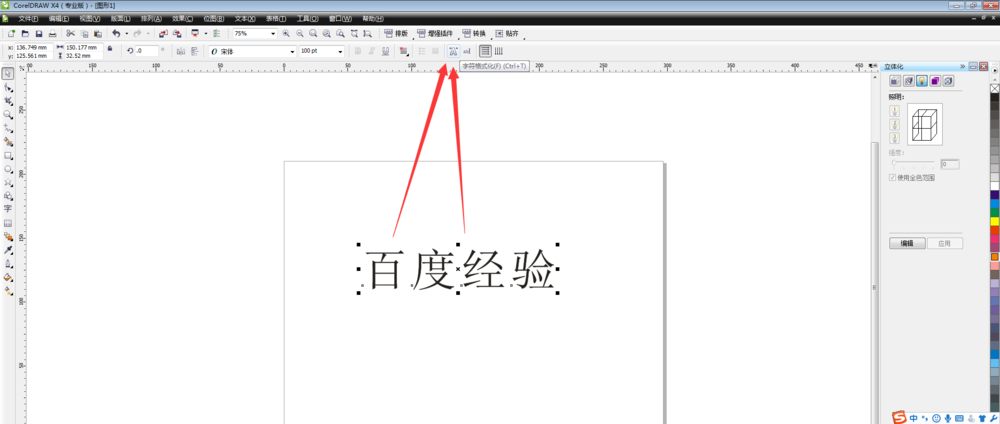This screenshot has height=424, width=1000.
Task: Select the Polygon tool in toolbox
Action: coord(8,182)
